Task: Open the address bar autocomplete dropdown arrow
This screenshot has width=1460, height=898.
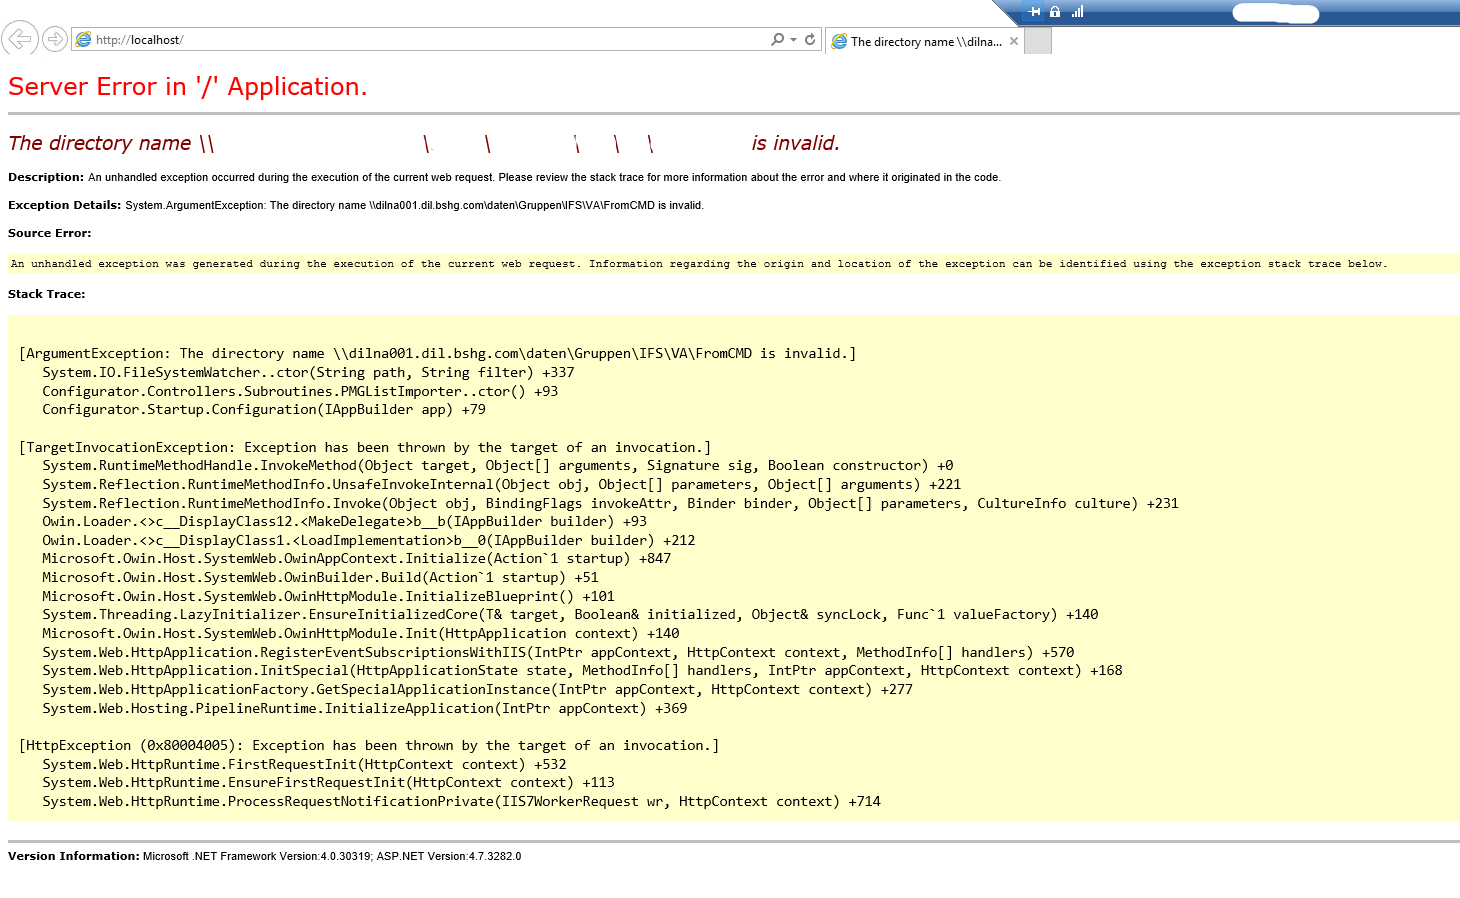Action: [x=793, y=40]
